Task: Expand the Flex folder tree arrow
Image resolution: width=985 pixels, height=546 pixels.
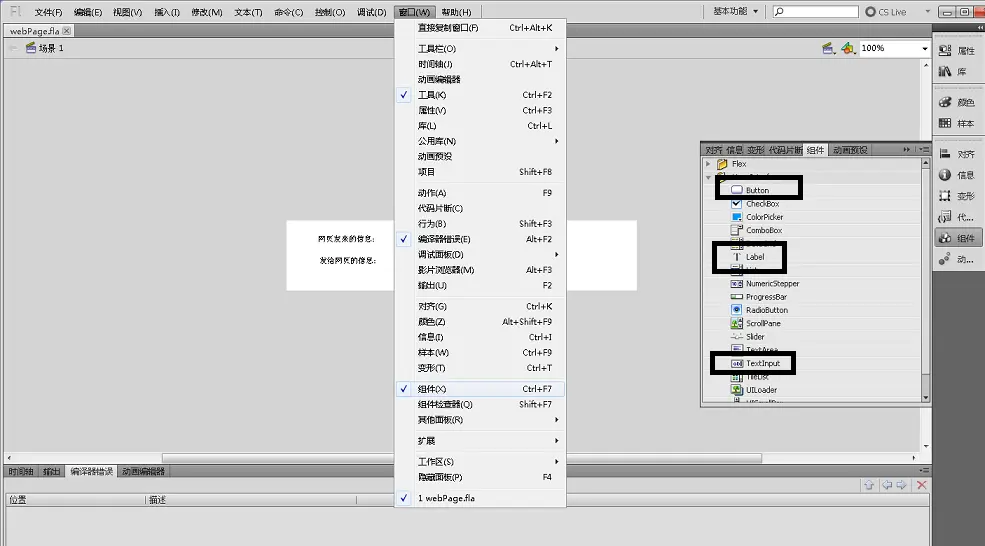Action: click(708, 164)
